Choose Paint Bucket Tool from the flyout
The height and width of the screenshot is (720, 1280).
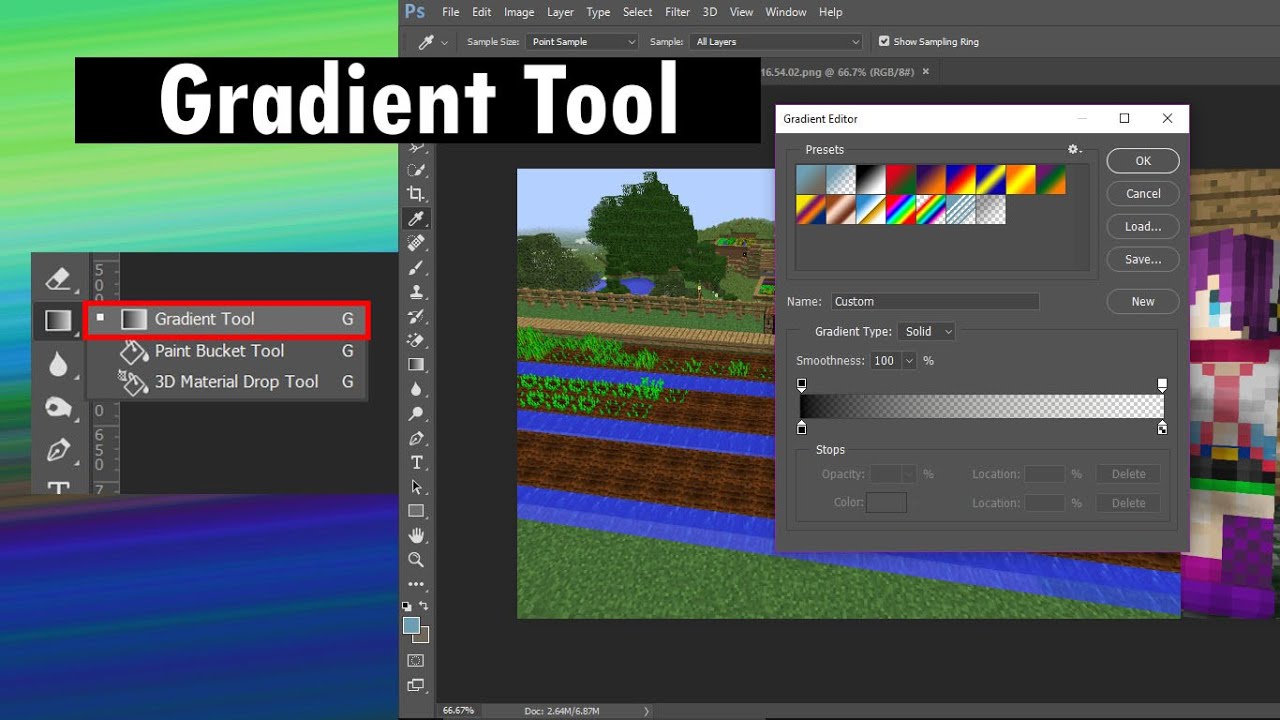coord(227,351)
